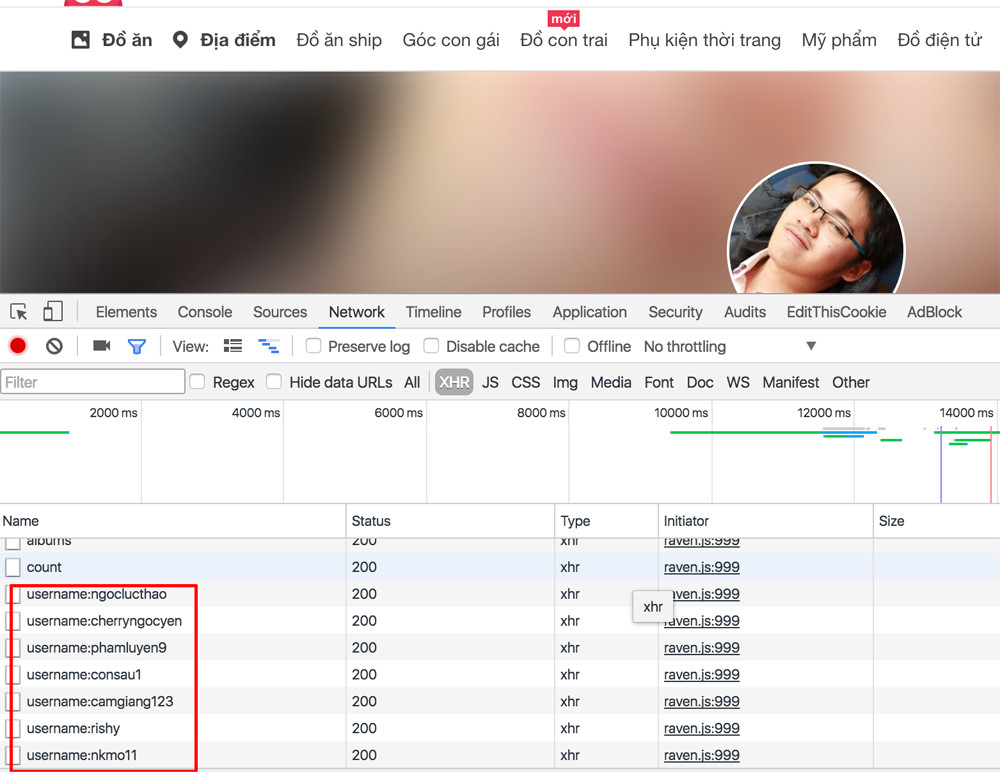Switch to large request rows view icon
The image size is (1000, 772).
(233, 346)
